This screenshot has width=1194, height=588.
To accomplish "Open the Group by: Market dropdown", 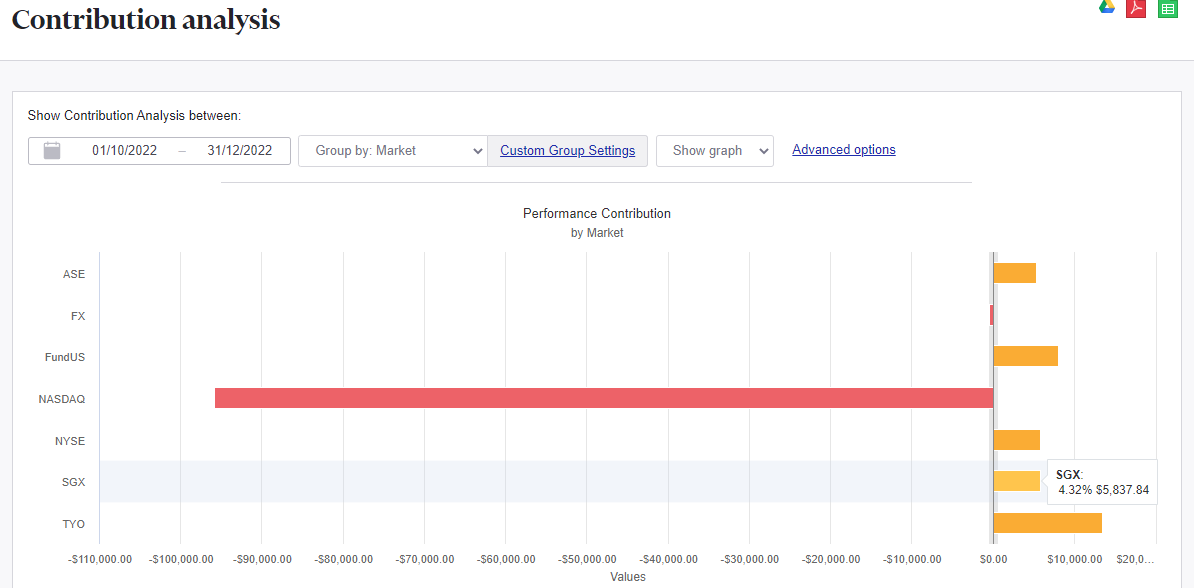I will click(x=392, y=150).
